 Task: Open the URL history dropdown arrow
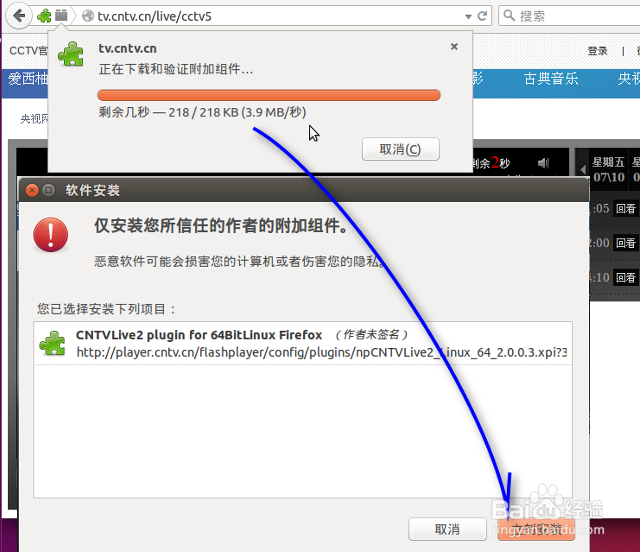[x=468, y=17]
